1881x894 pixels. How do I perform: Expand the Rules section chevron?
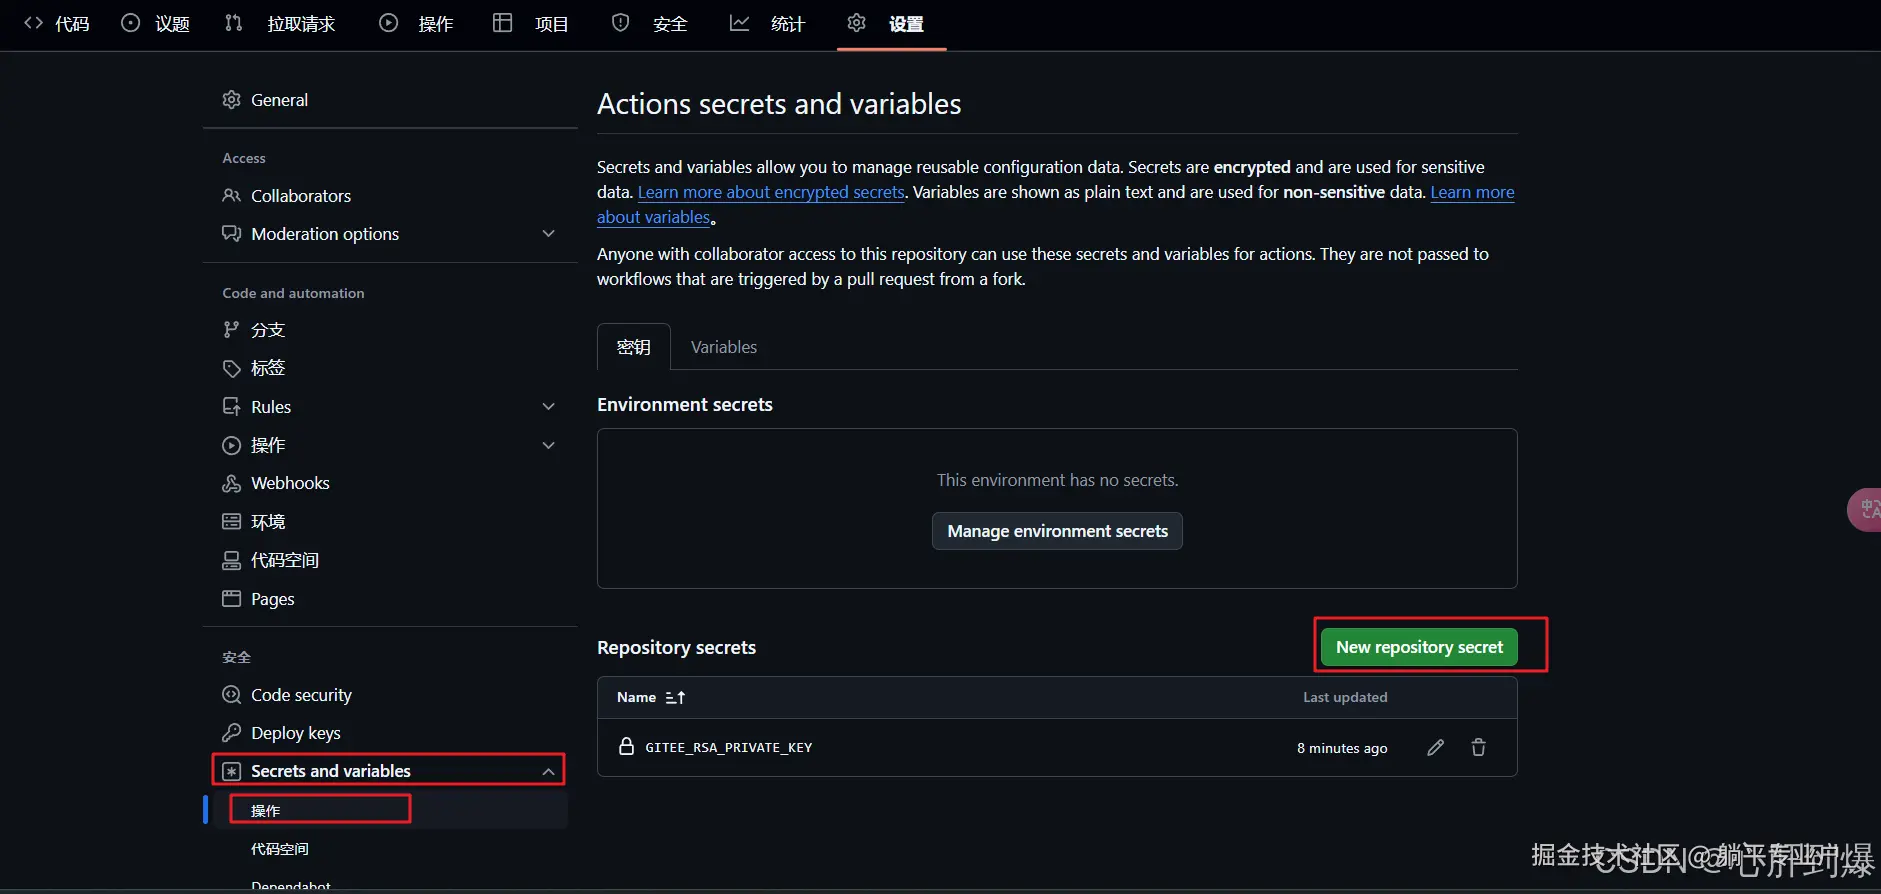[548, 407]
